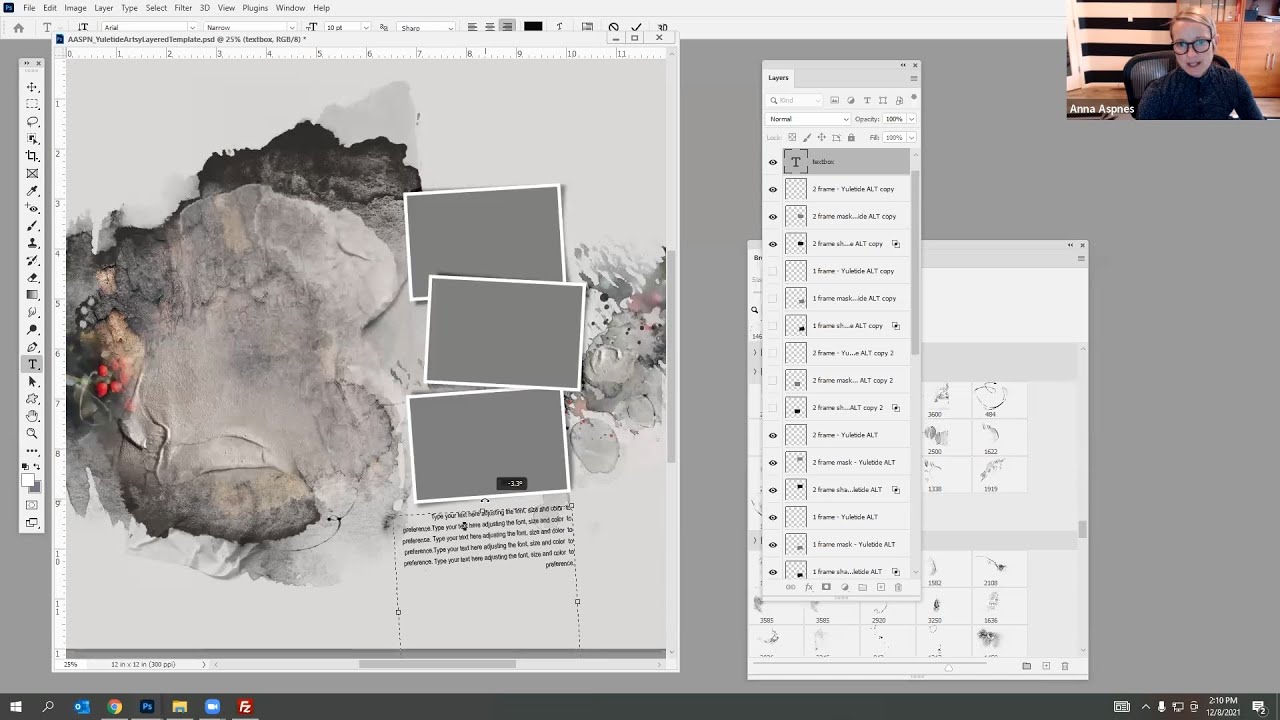Click the Home icon in options bar
1280x720 pixels.
click(x=18, y=28)
